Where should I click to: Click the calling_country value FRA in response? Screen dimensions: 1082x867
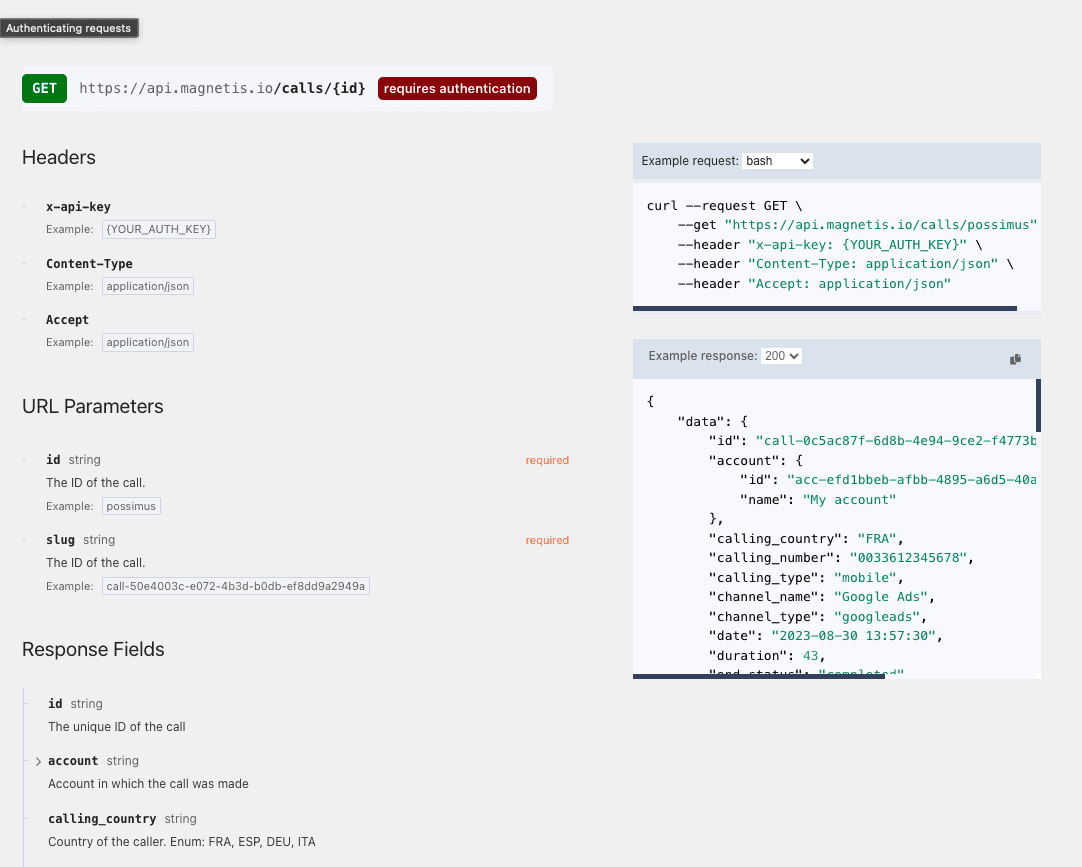pyautogui.click(x=877, y=538)
